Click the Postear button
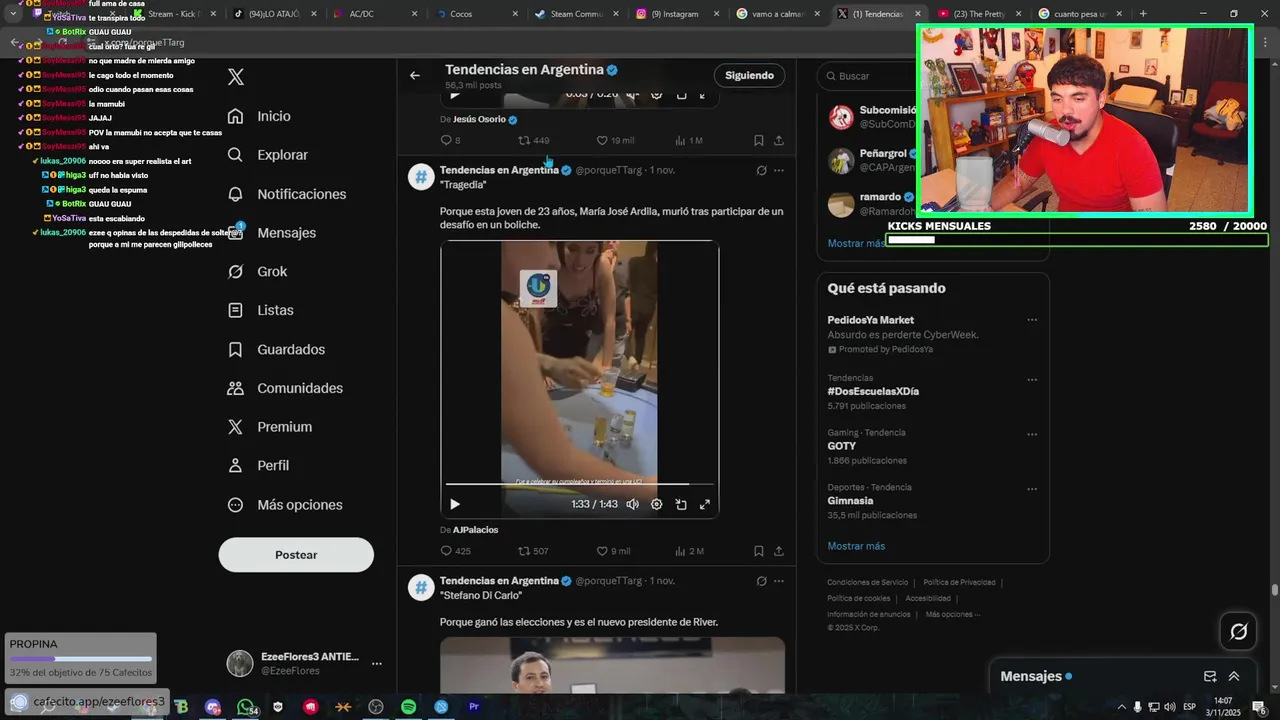The width and height of the screenshot is (1280, 720). (296, 555)
